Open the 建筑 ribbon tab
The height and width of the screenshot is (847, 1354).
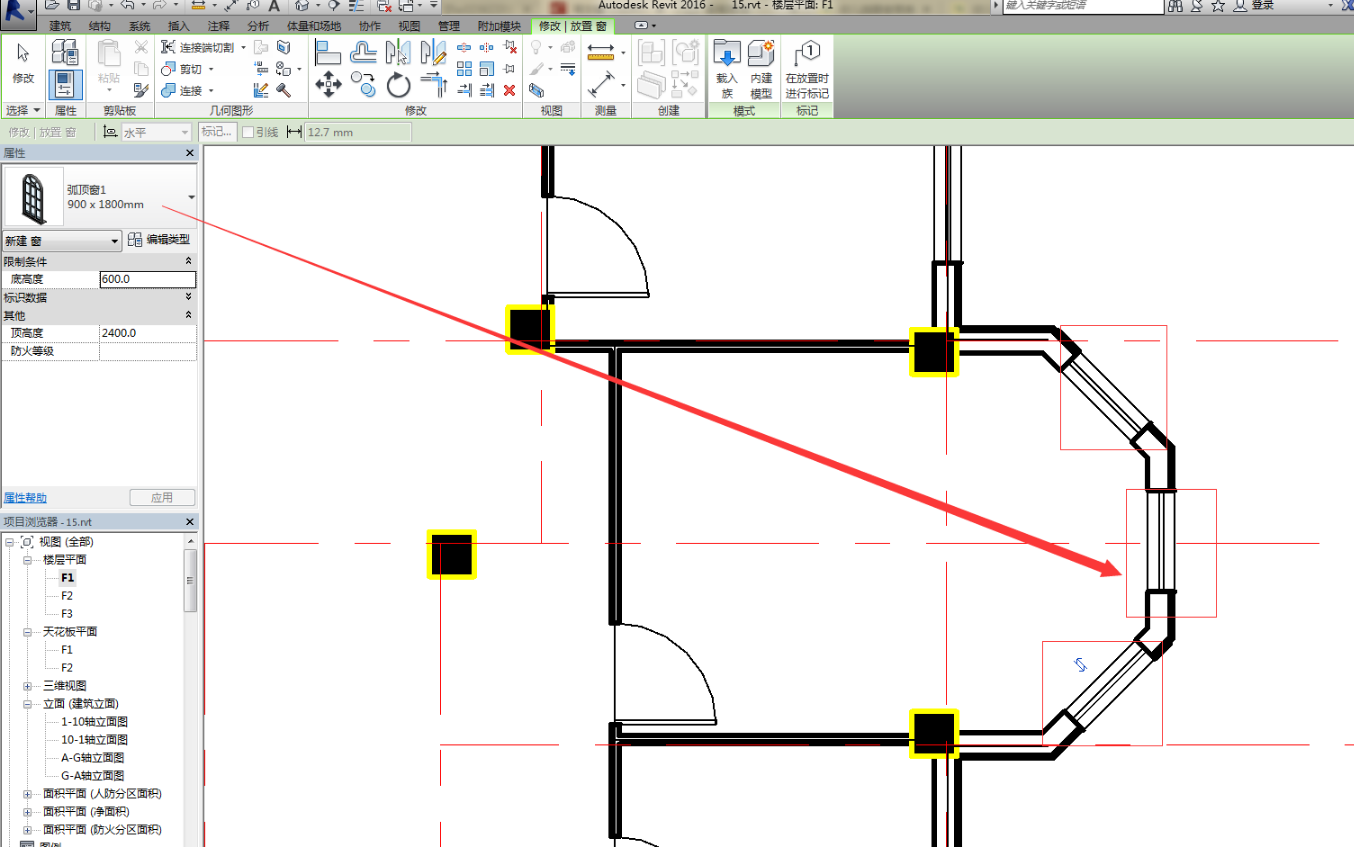point(60,26)
